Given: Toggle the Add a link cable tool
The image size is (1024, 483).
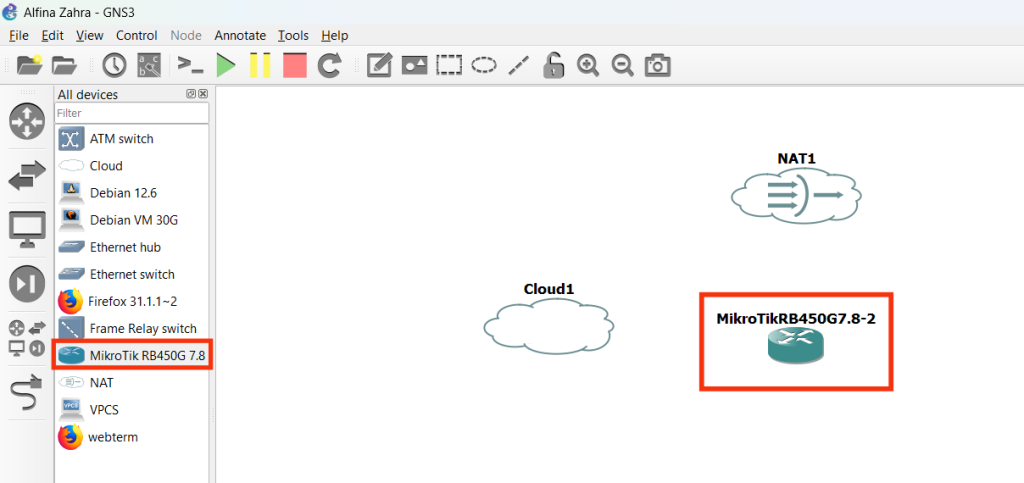Looking at the screenshot, I should tap(27, 395).
